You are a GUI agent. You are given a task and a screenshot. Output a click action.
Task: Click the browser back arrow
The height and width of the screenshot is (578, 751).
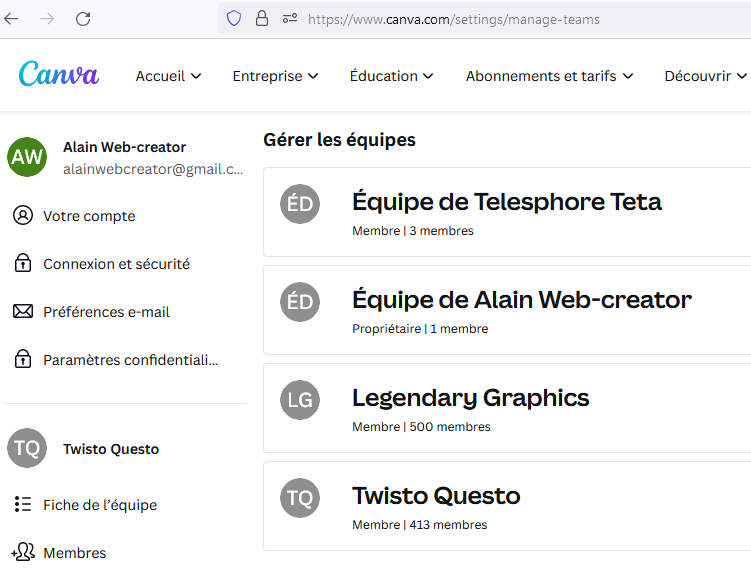pos(12,19)
